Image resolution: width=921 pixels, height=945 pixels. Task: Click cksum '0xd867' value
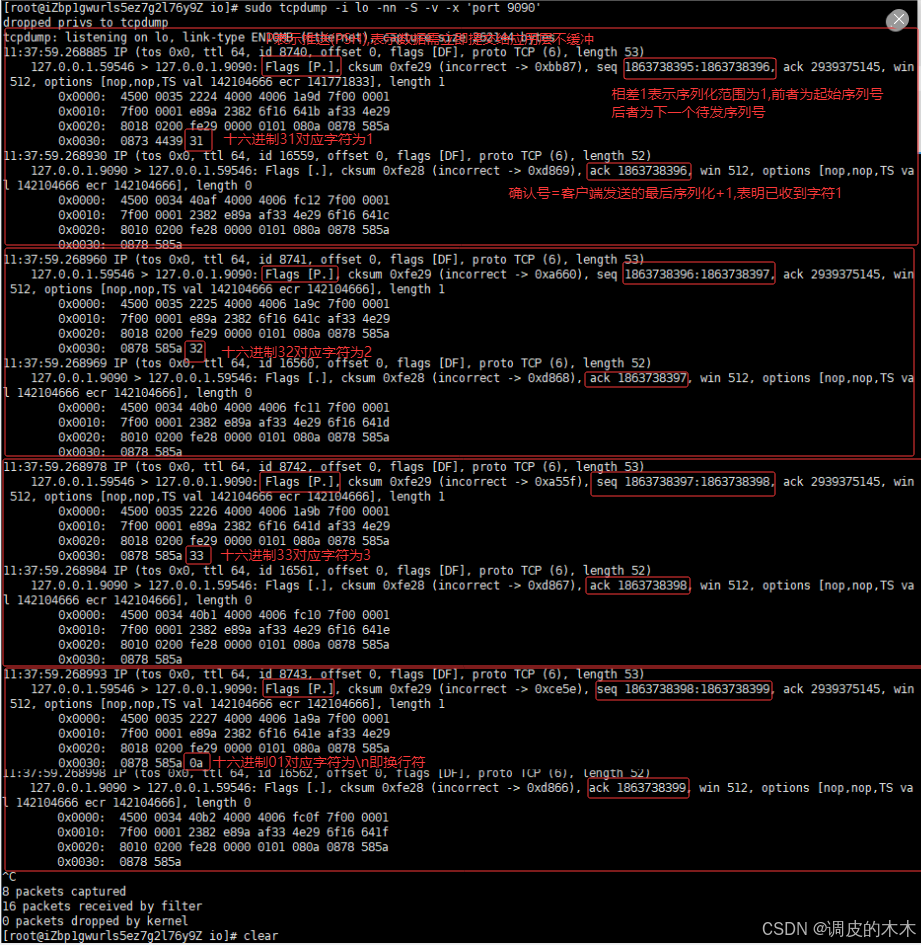[x=548, y=585]
